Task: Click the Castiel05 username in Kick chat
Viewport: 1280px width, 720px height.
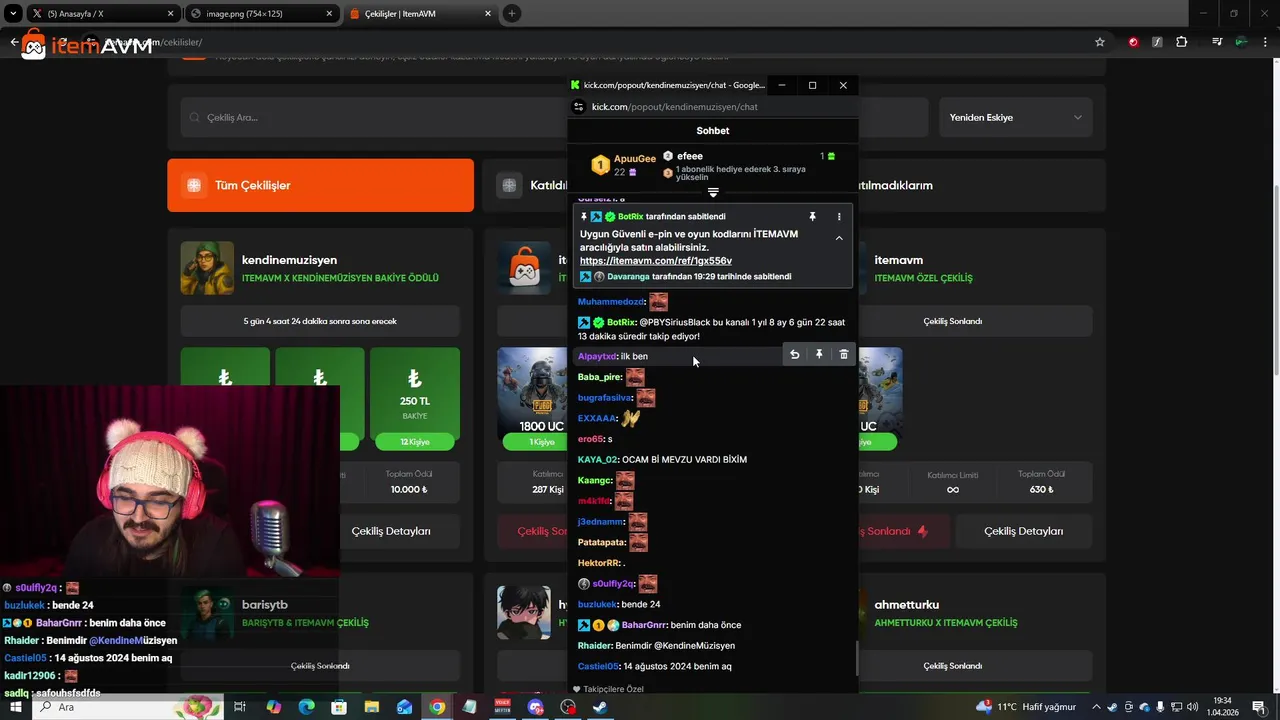Action: pyautogui.click(x=598, y=666)
